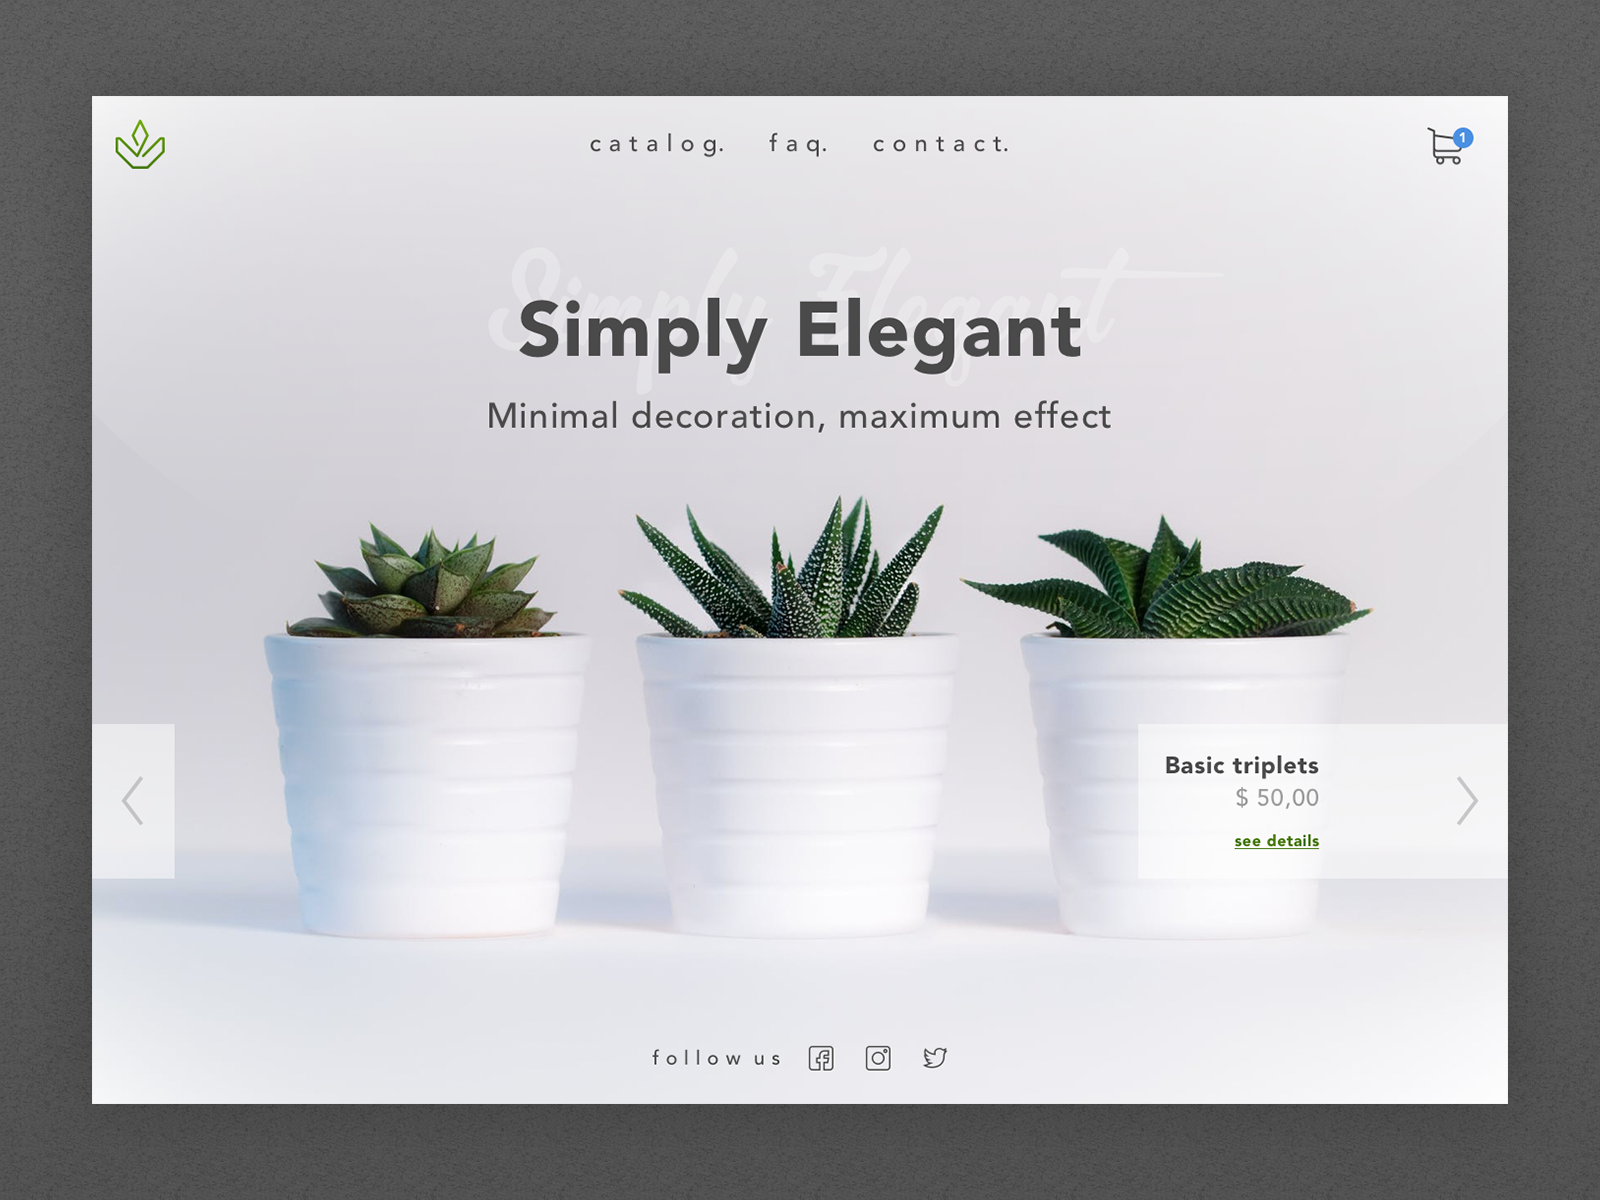Click the $ 50,00 price label
This screenshot has height=1200, width=1600.
[1276, 797]
